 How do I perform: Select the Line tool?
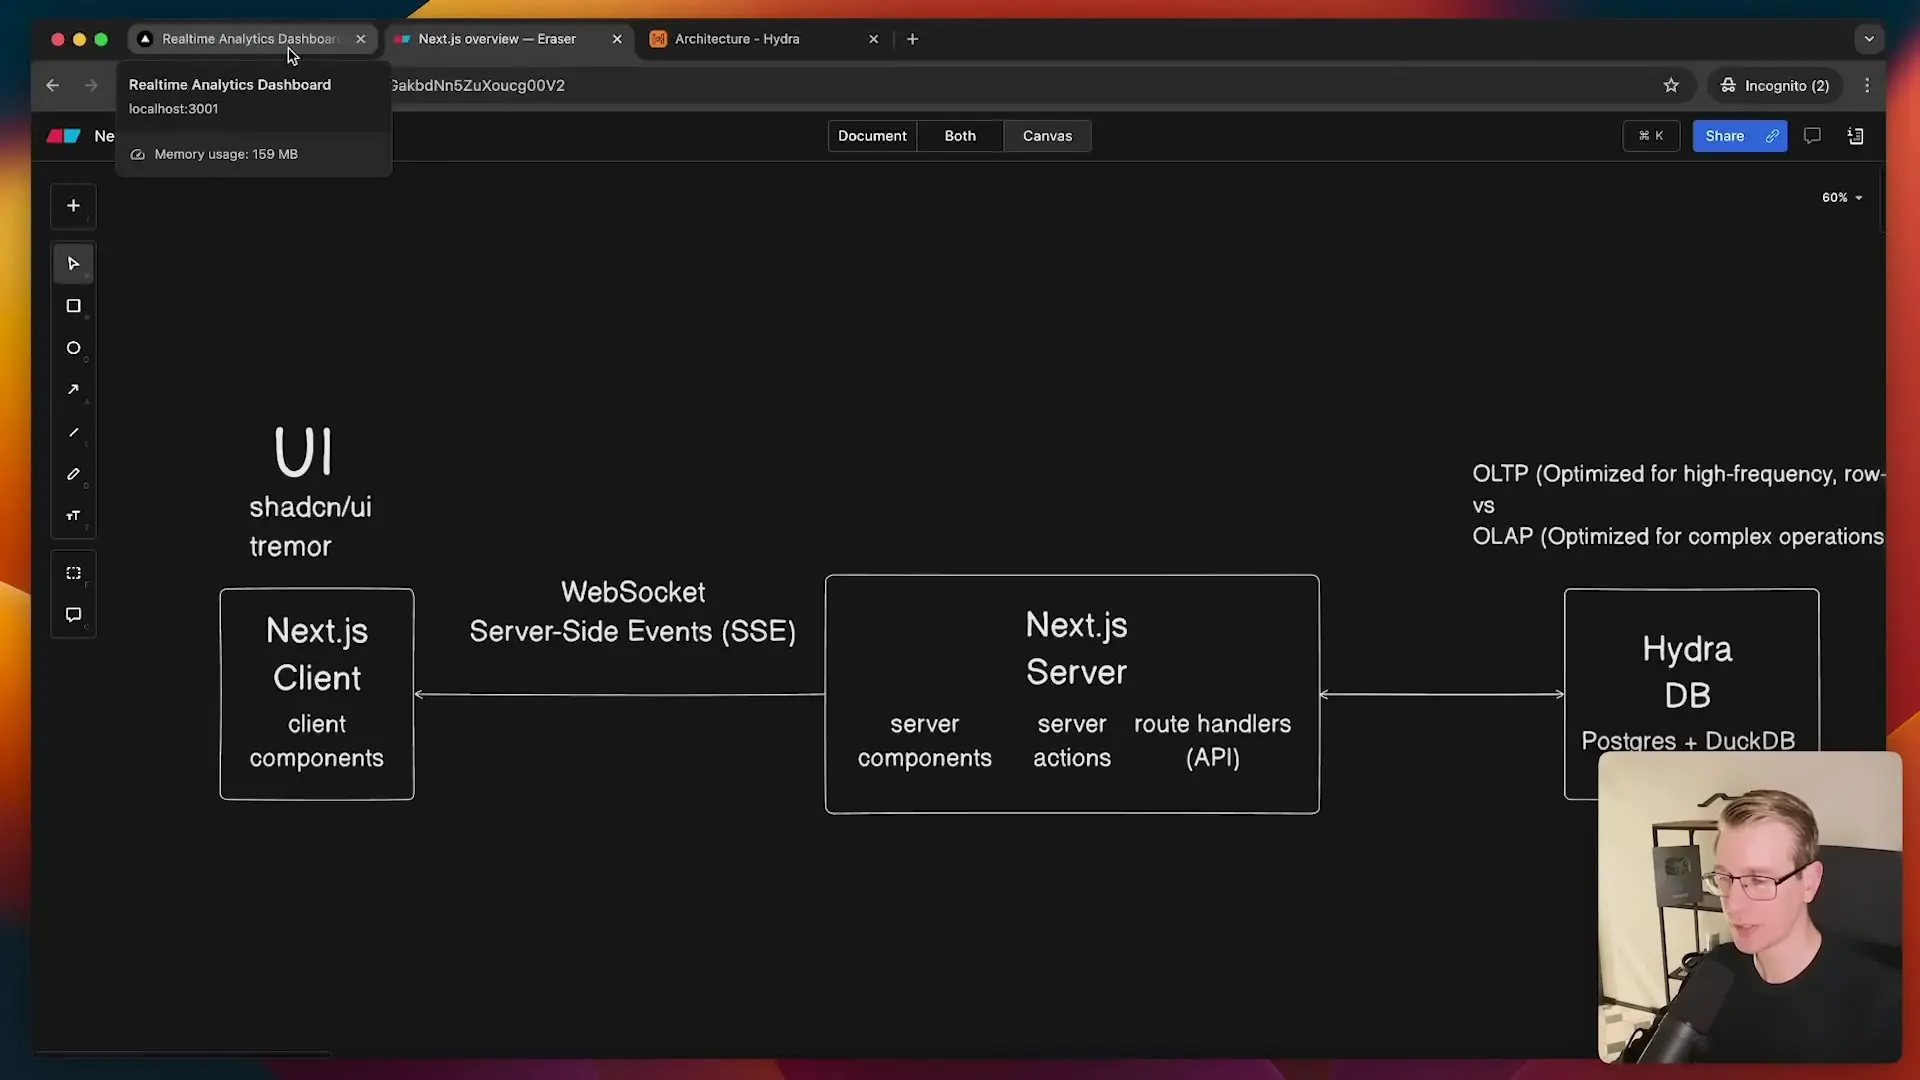click(x=73, y=432)
